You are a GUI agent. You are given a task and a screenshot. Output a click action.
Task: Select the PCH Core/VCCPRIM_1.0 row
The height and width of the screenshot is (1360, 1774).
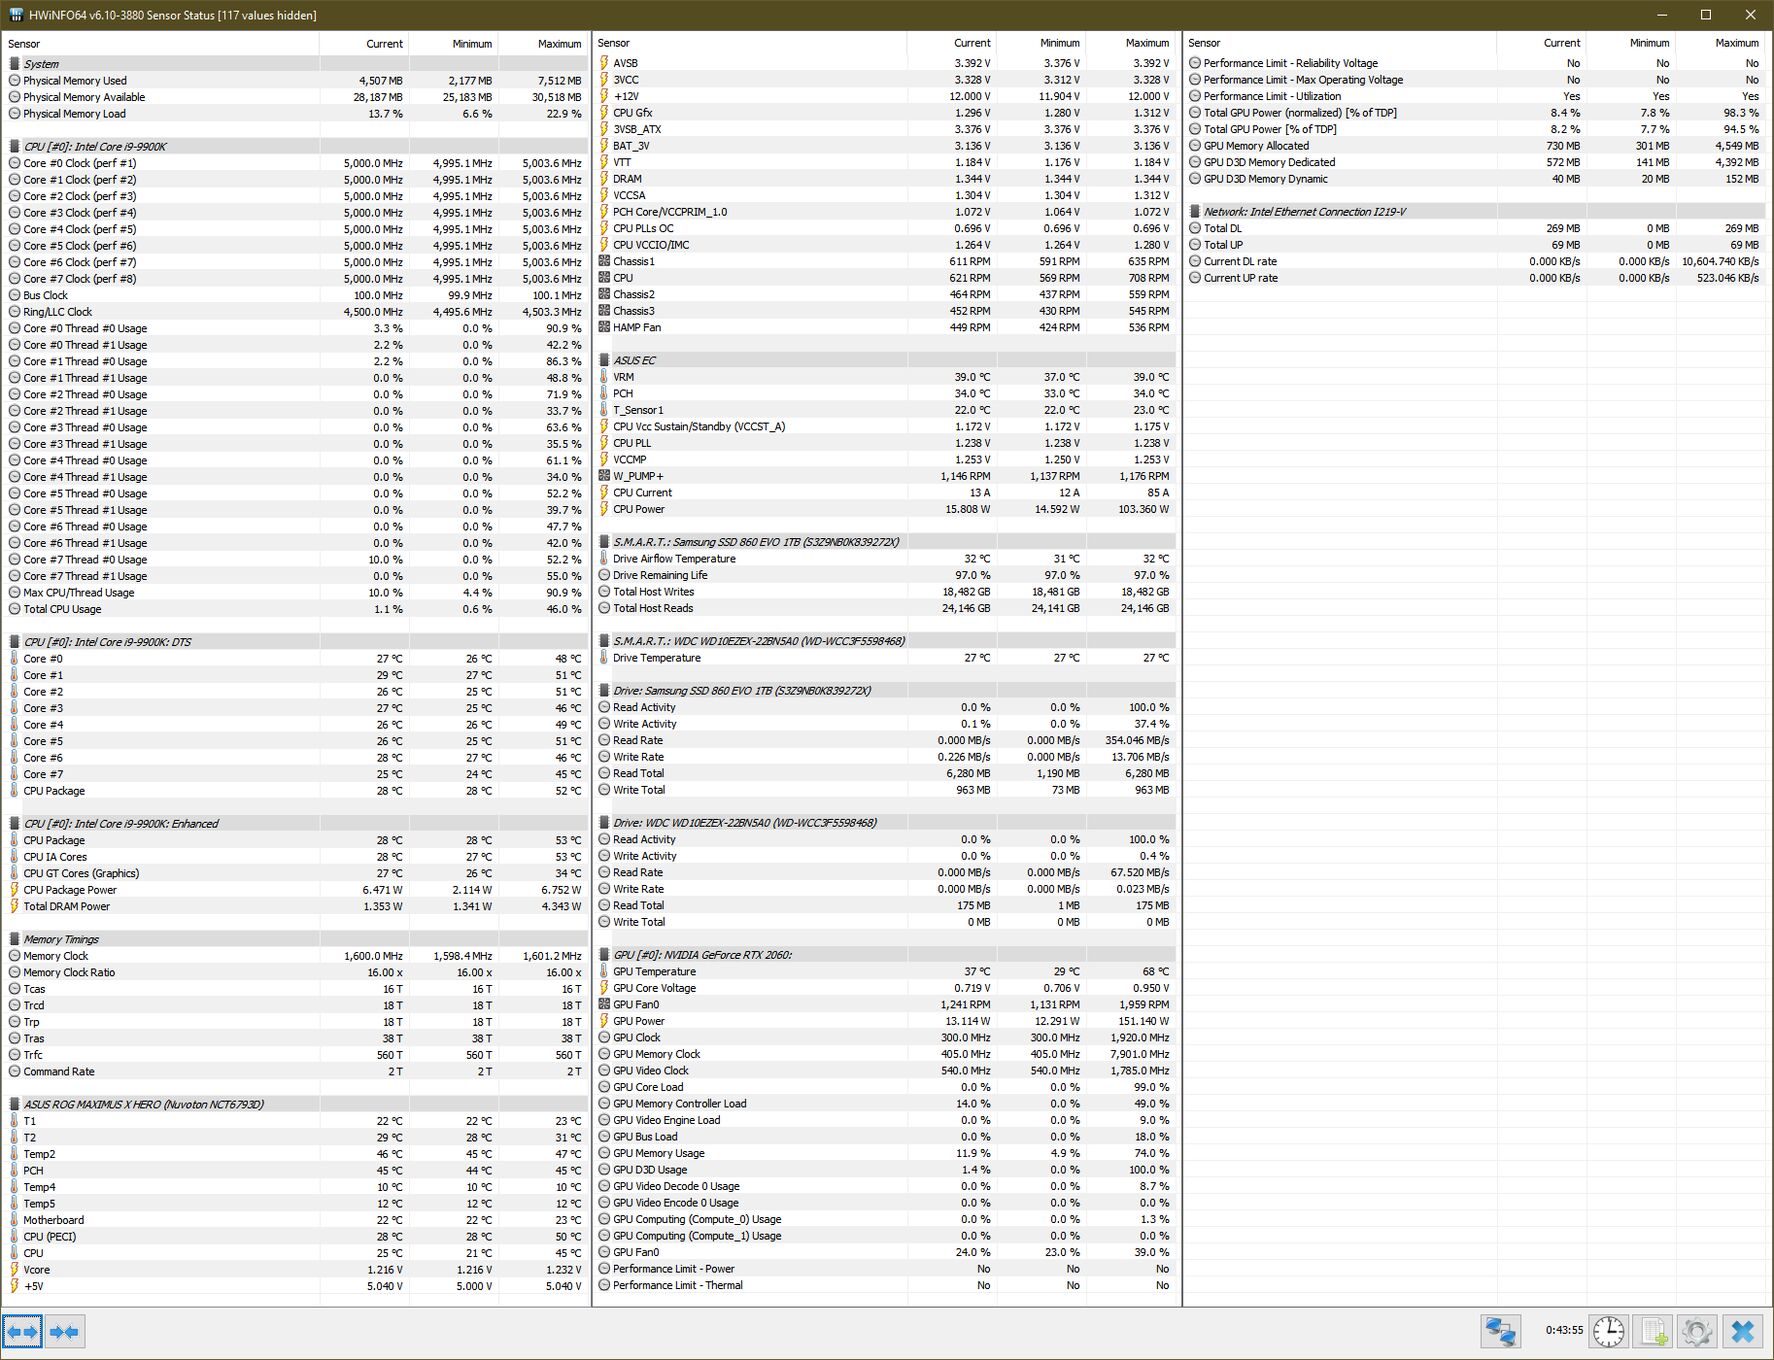(885, 212)
